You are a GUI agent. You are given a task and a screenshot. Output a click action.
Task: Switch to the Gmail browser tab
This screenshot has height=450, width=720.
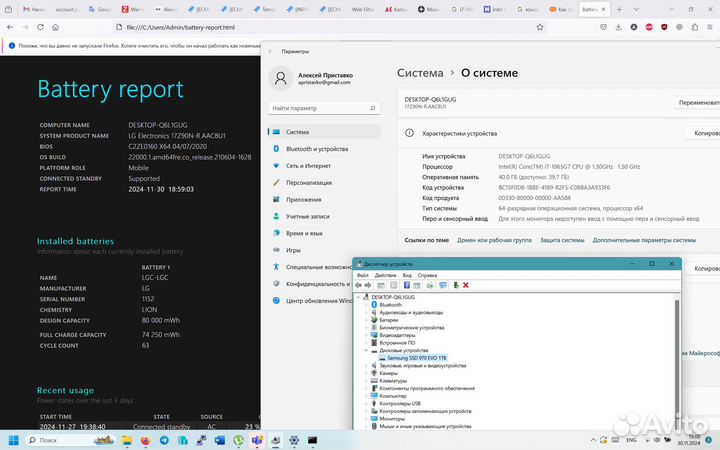(x=30, y=8)
